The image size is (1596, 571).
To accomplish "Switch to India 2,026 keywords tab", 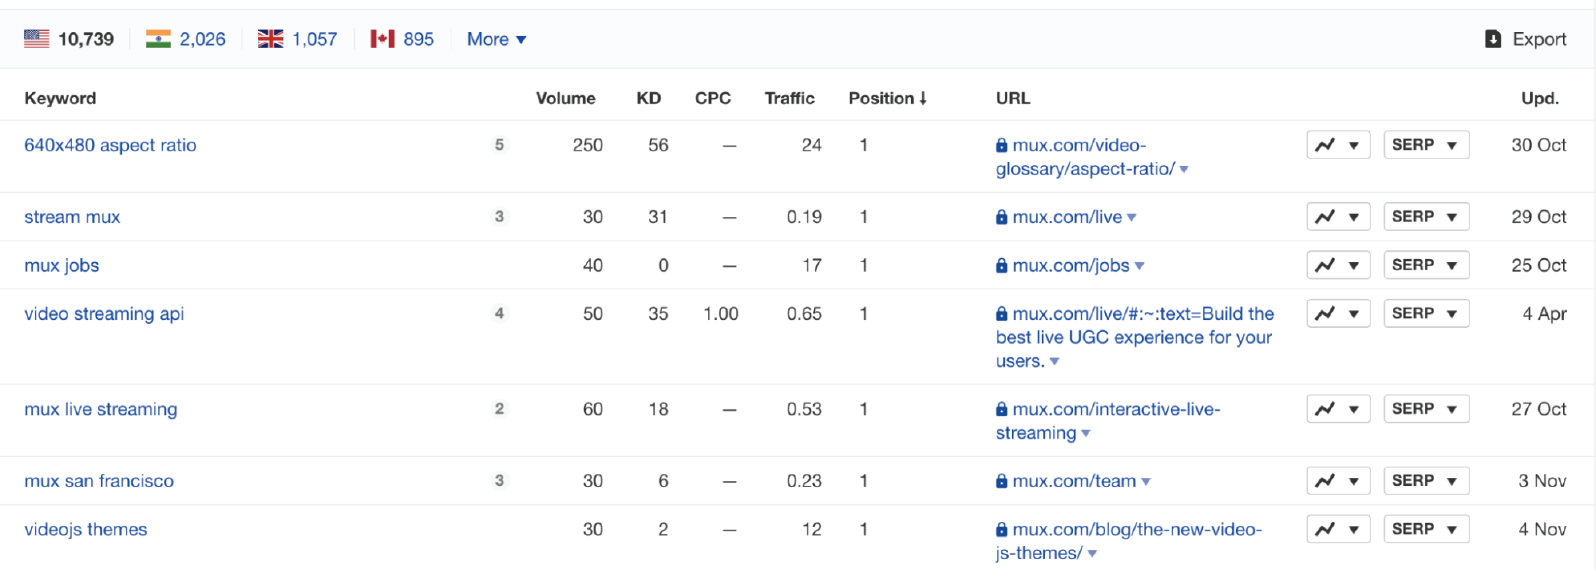I will 186,39.
